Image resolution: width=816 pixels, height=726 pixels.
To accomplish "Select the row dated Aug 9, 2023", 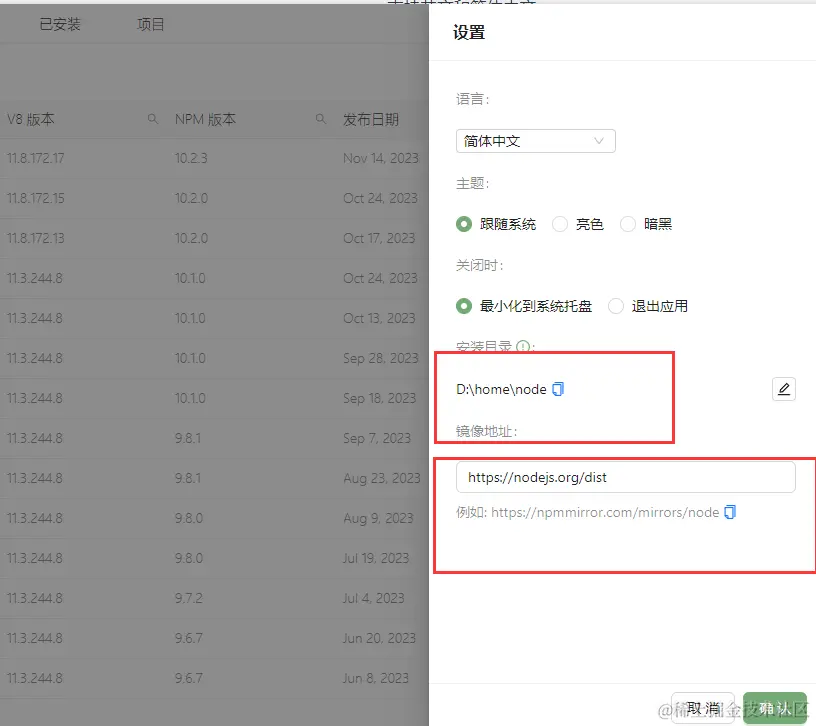I will [214, 518].
